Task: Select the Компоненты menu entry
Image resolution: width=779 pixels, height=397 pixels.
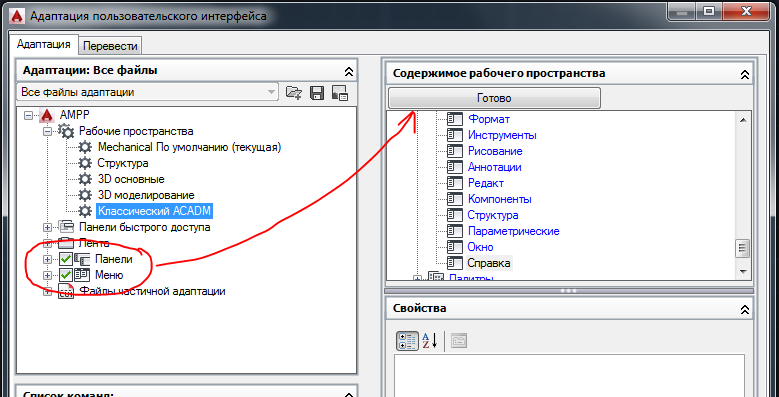Action: (500, 199)
